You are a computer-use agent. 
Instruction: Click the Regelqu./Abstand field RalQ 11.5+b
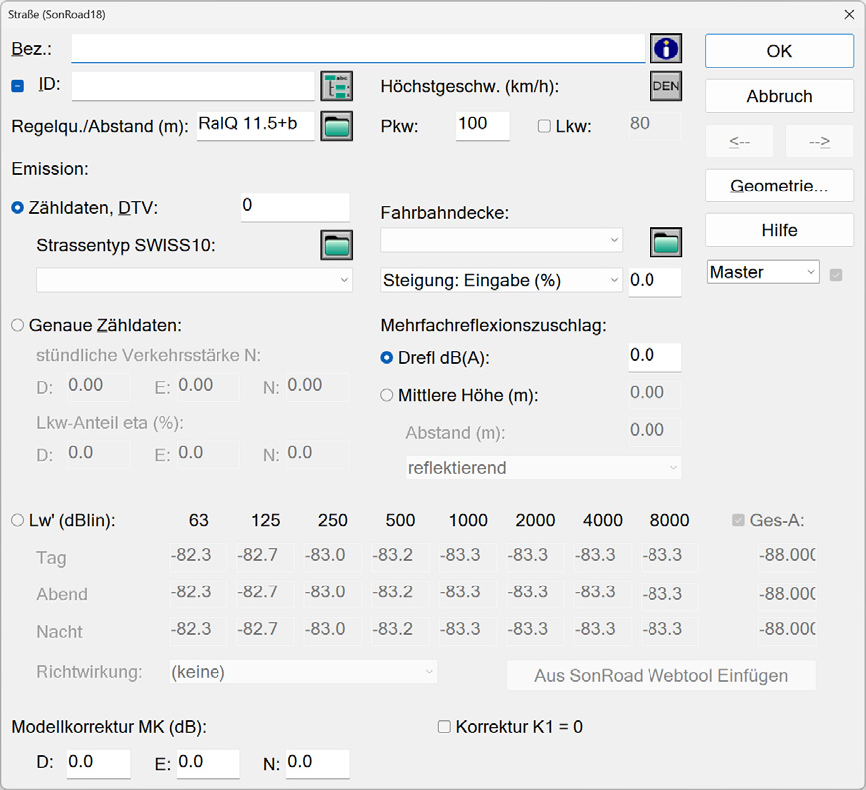[x=256, y=126]
